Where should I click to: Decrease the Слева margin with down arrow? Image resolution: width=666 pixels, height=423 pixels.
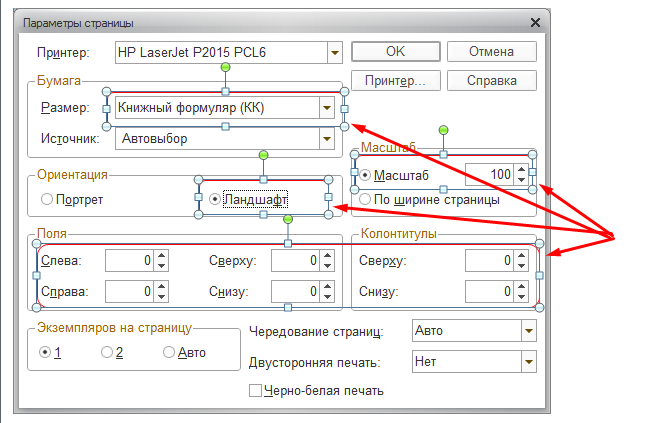(161, 266)
